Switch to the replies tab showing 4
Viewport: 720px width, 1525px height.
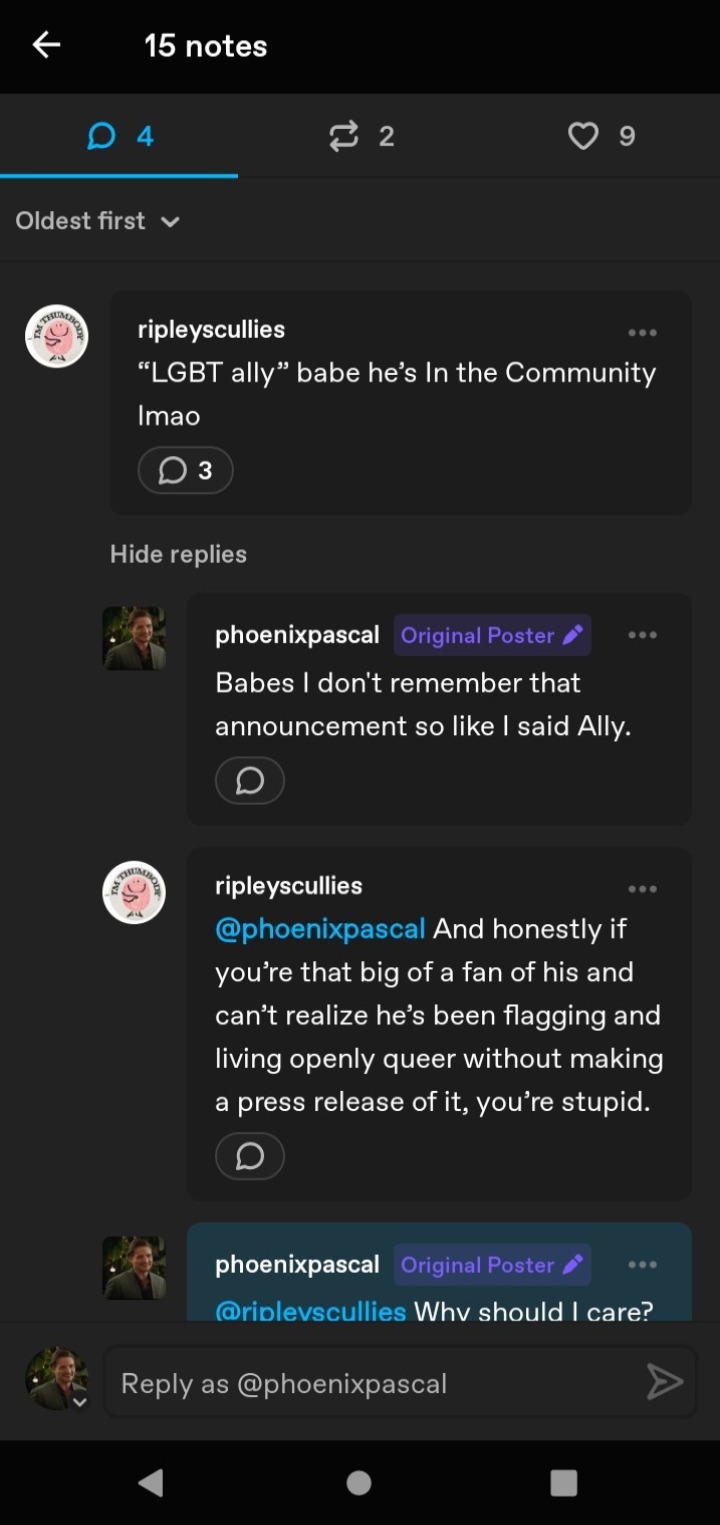click(x=120, y=136)
